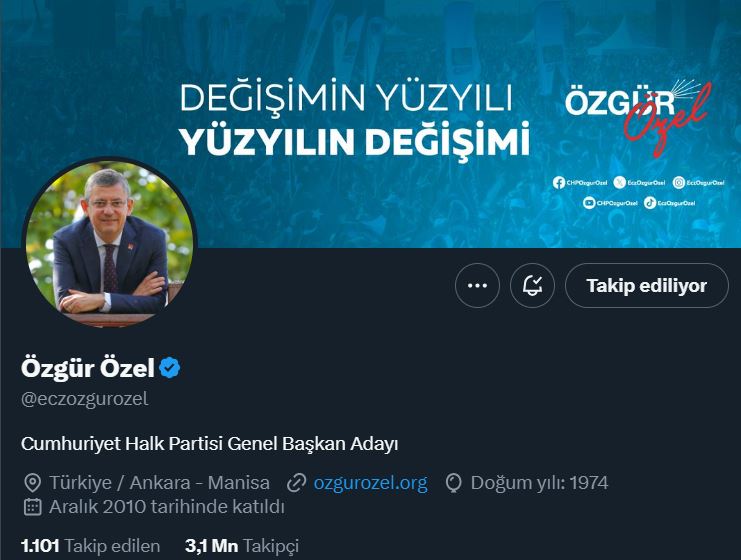Screen dimensions: 741x560
Task: Click the @eczozgurozel username handle
Action: click(x=85, y=399)
